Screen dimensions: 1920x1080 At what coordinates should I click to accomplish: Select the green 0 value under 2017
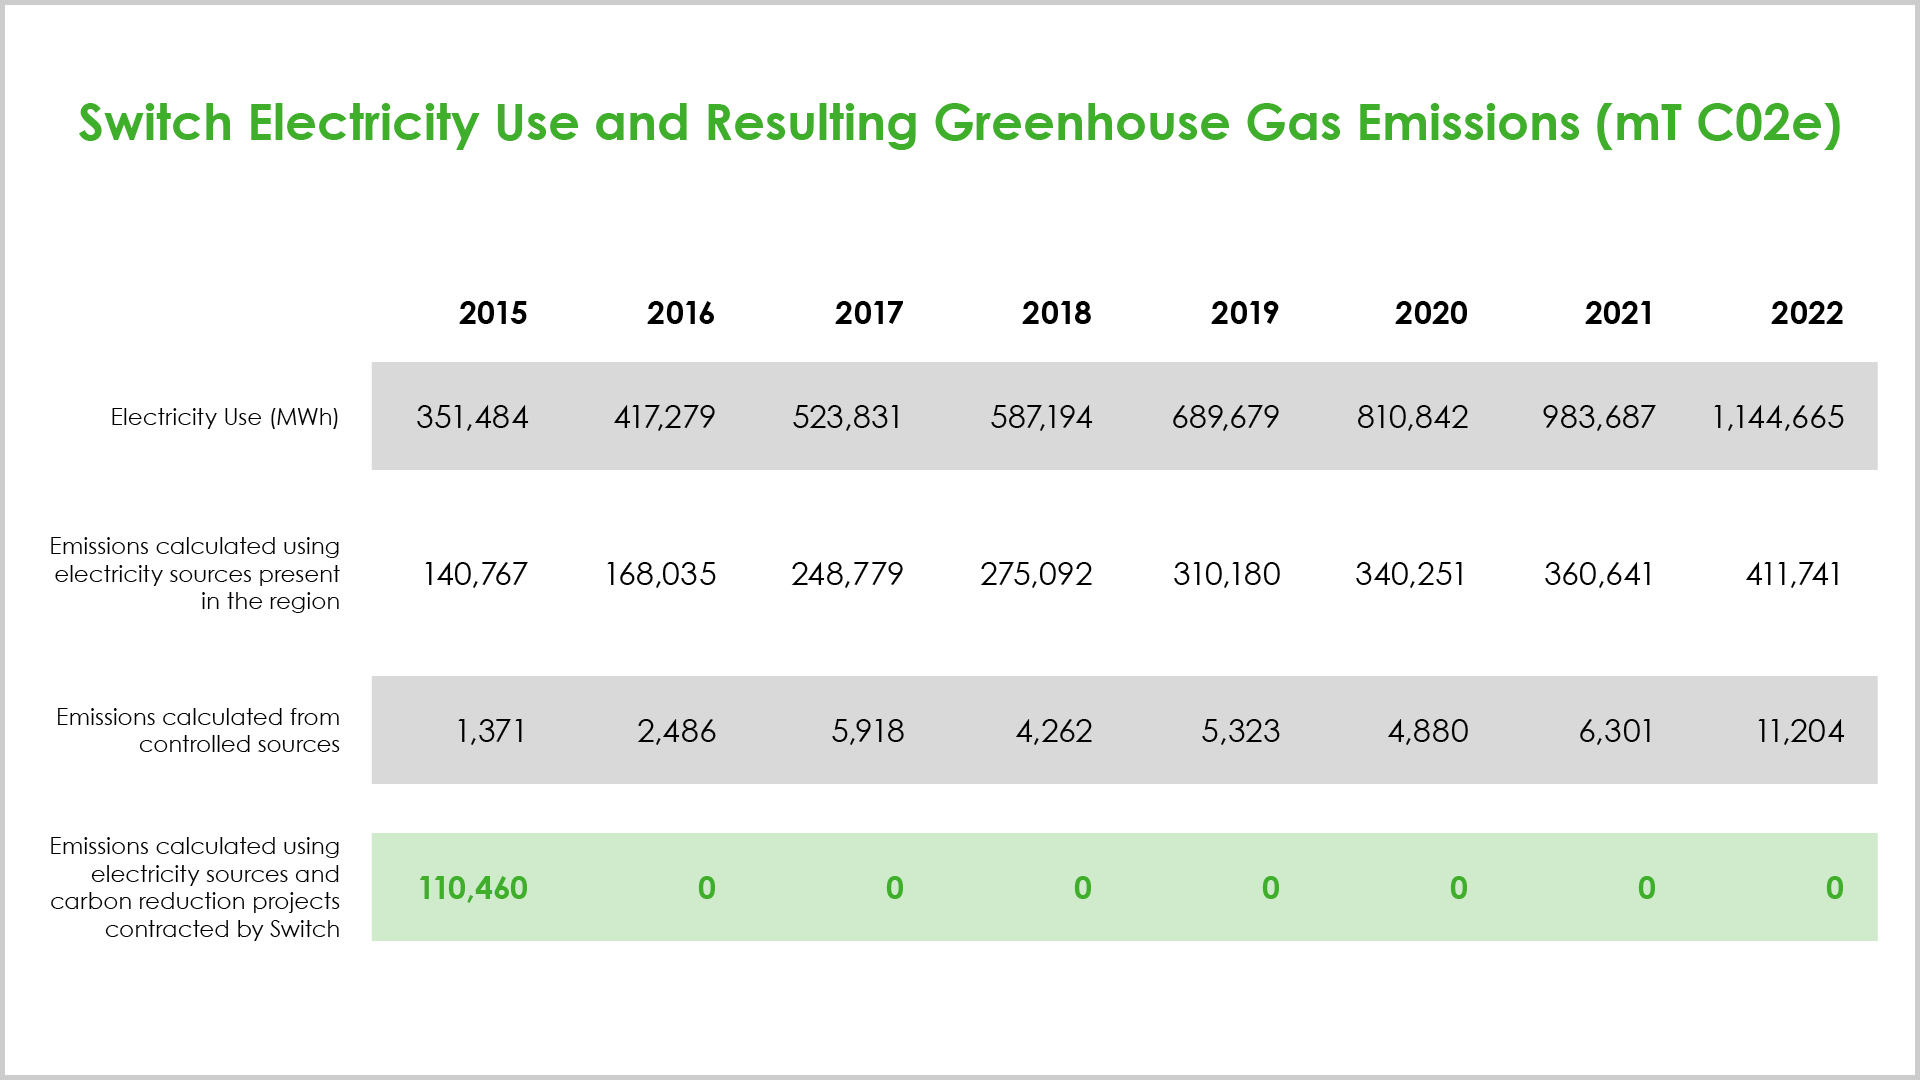pyautogui.click(x=895, y=888)
